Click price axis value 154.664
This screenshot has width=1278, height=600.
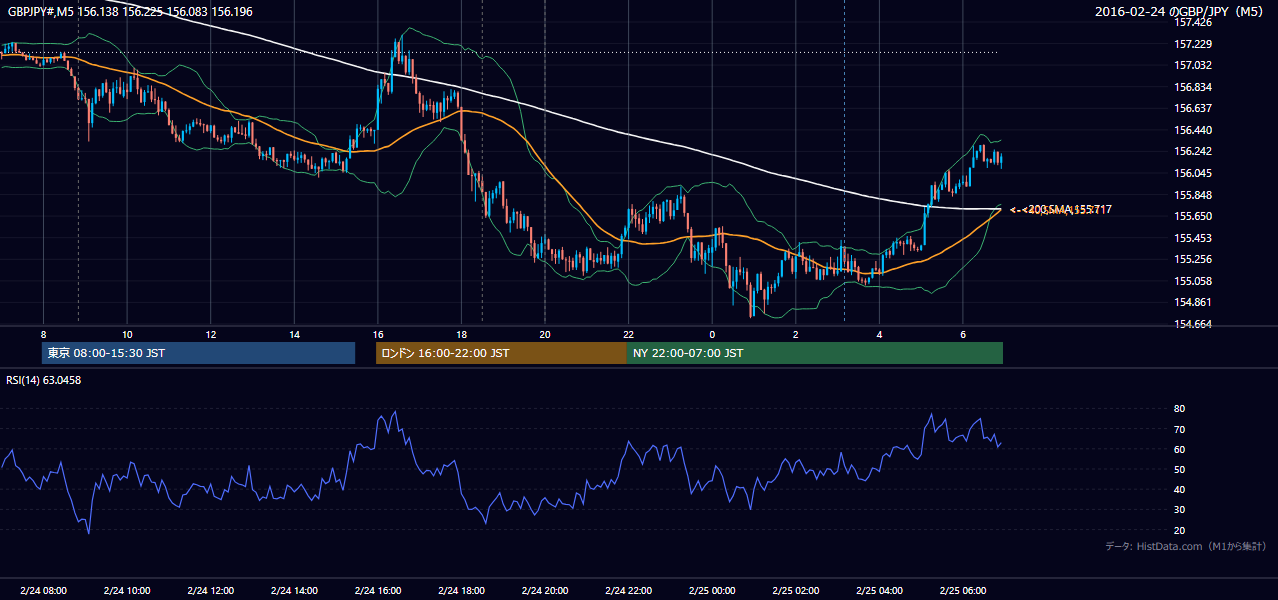(1194, 324)
